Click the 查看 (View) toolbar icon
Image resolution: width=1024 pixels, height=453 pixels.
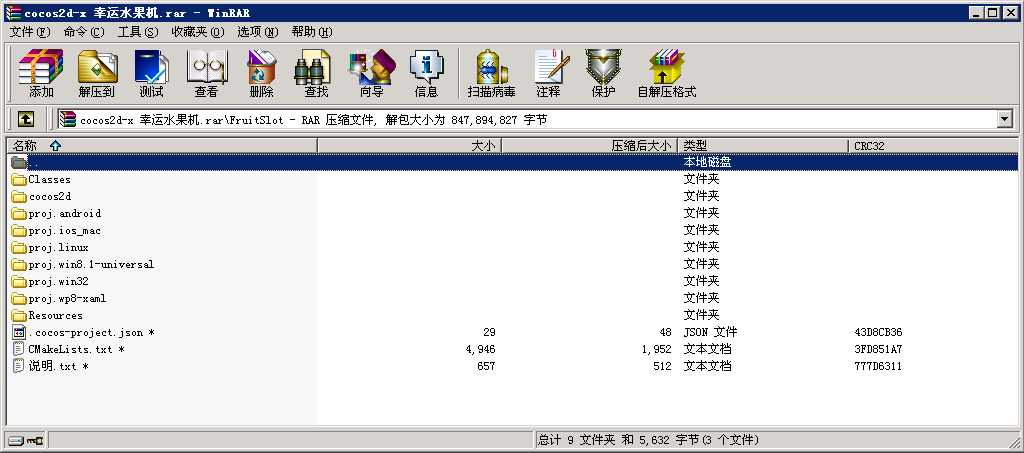(x=206, y=67)
